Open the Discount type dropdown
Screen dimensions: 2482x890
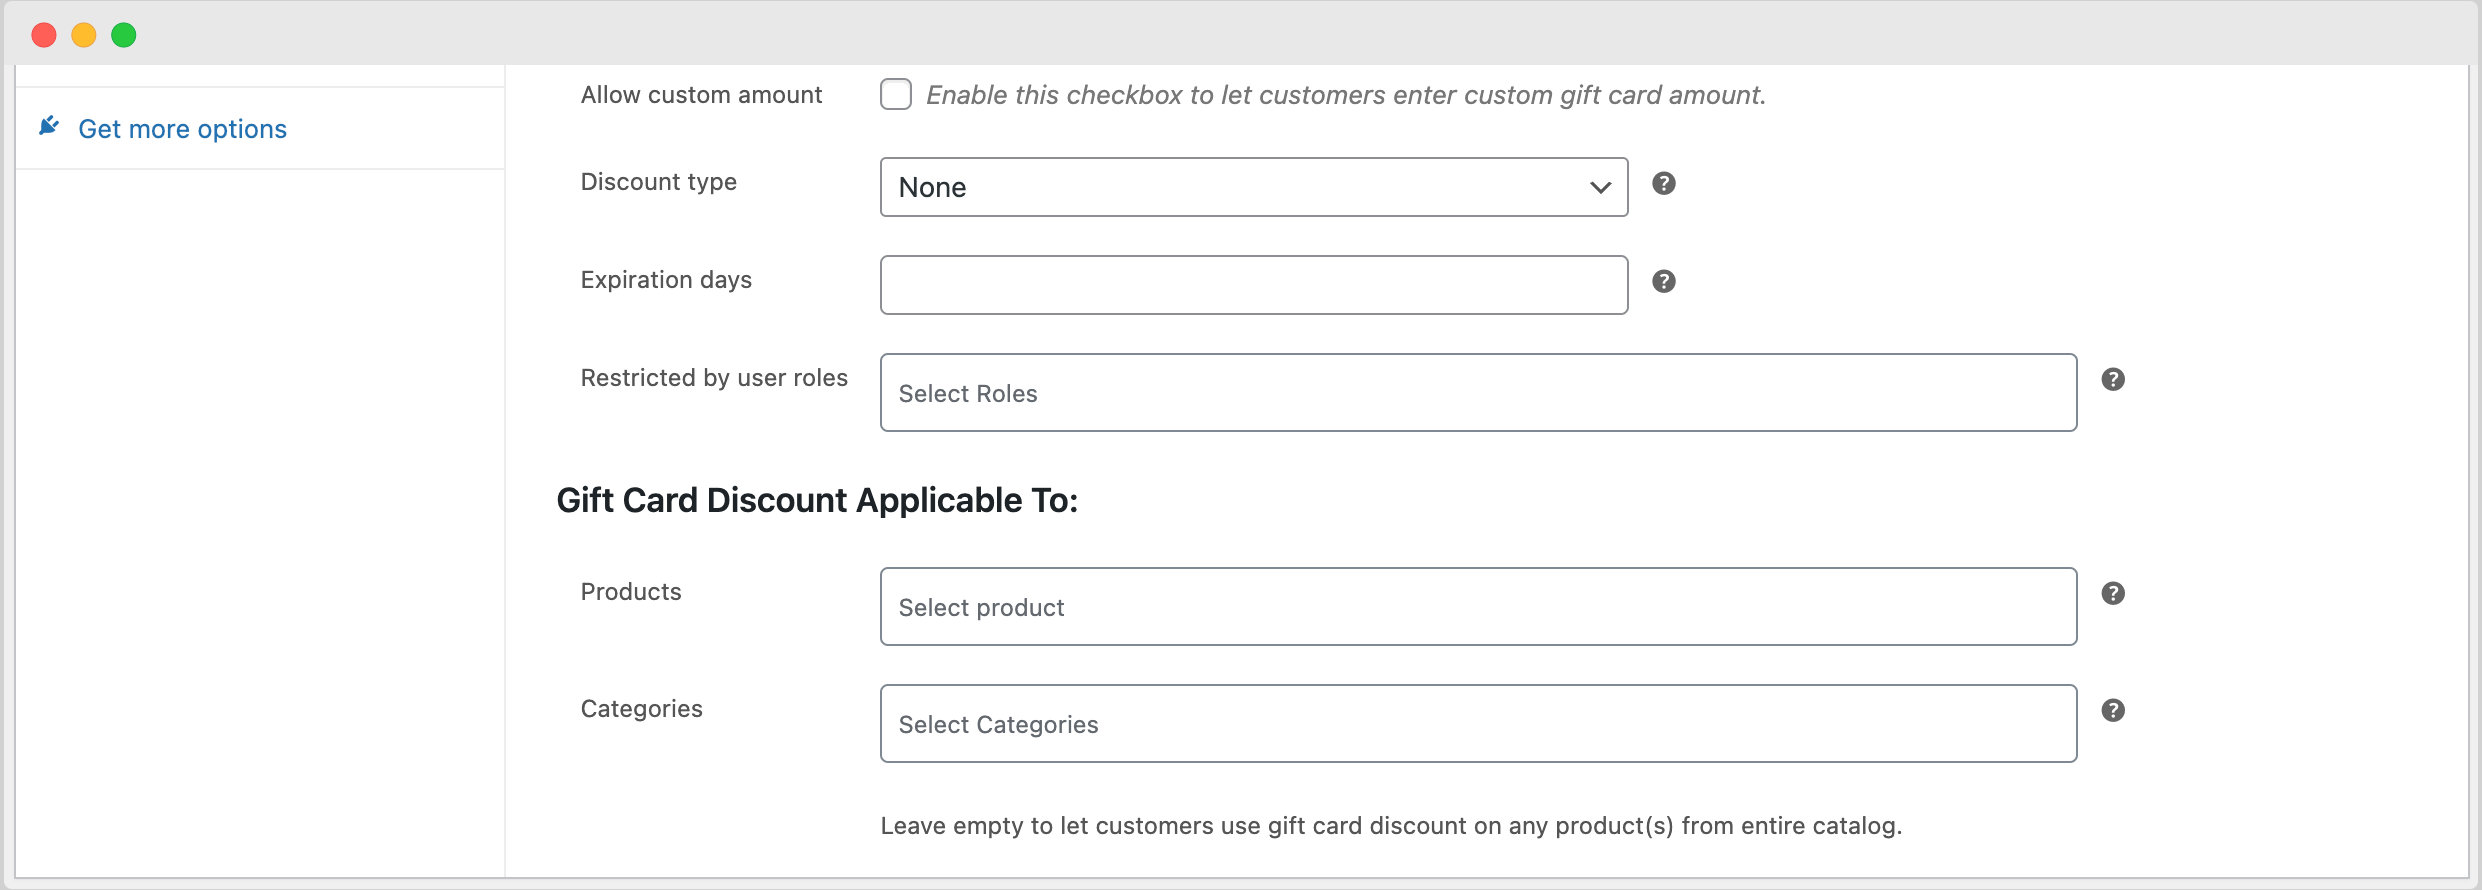tap(1252, 187)
